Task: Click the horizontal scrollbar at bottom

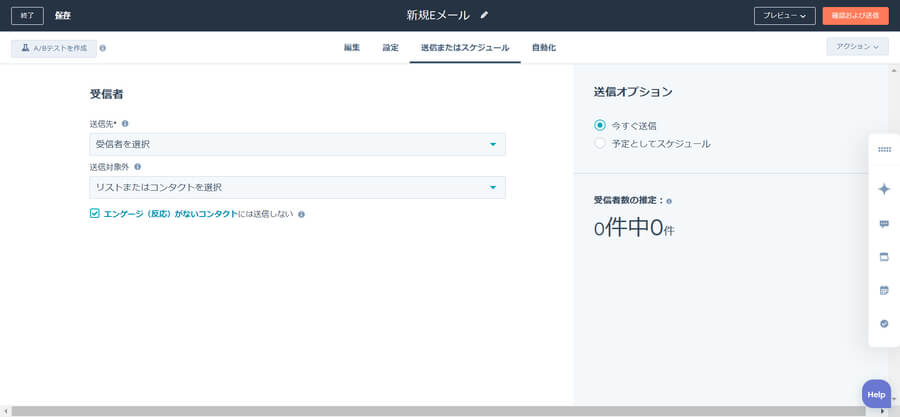Action: pos(440,411)
